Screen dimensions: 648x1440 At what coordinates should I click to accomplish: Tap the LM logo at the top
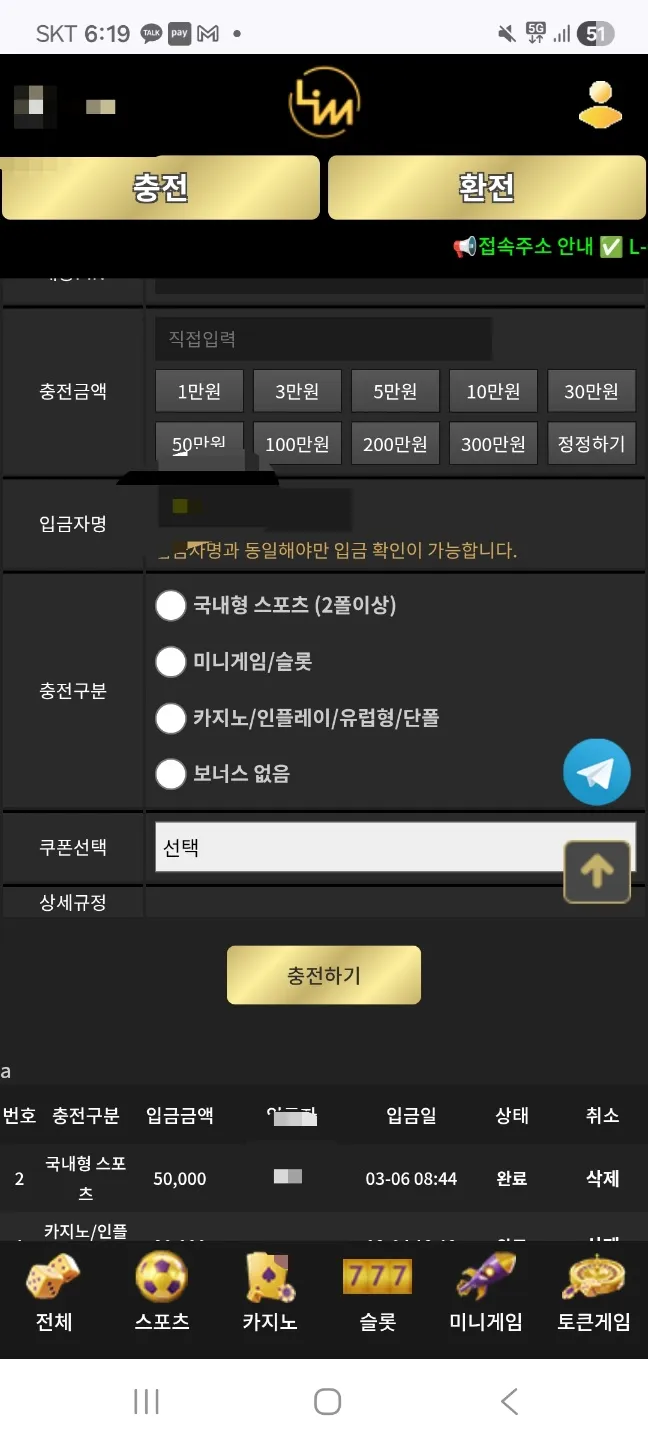(x=323, y=104)
